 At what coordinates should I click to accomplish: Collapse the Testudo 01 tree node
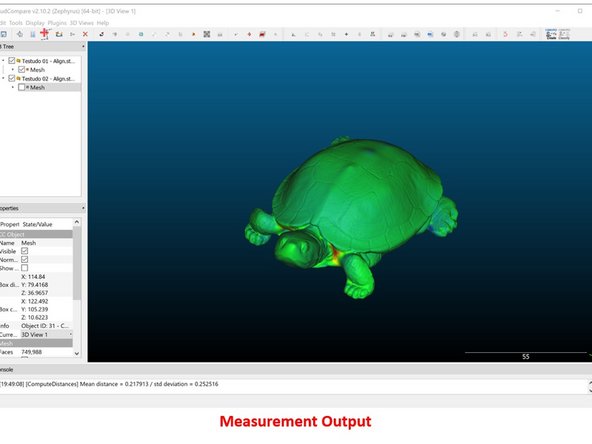[x=3, y=61]
